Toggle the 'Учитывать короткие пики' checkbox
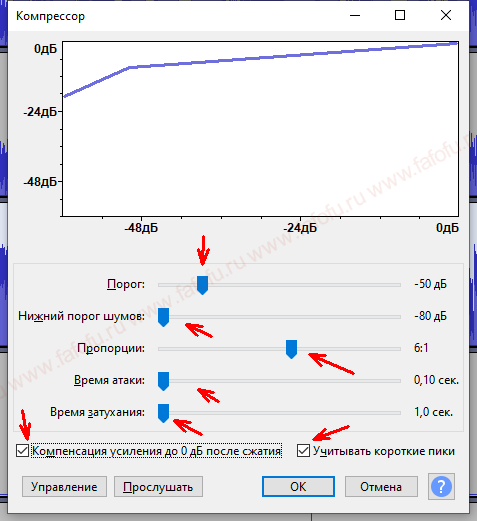Image resolution: width=477 pixels, height=521 pixels. [303, 451]
